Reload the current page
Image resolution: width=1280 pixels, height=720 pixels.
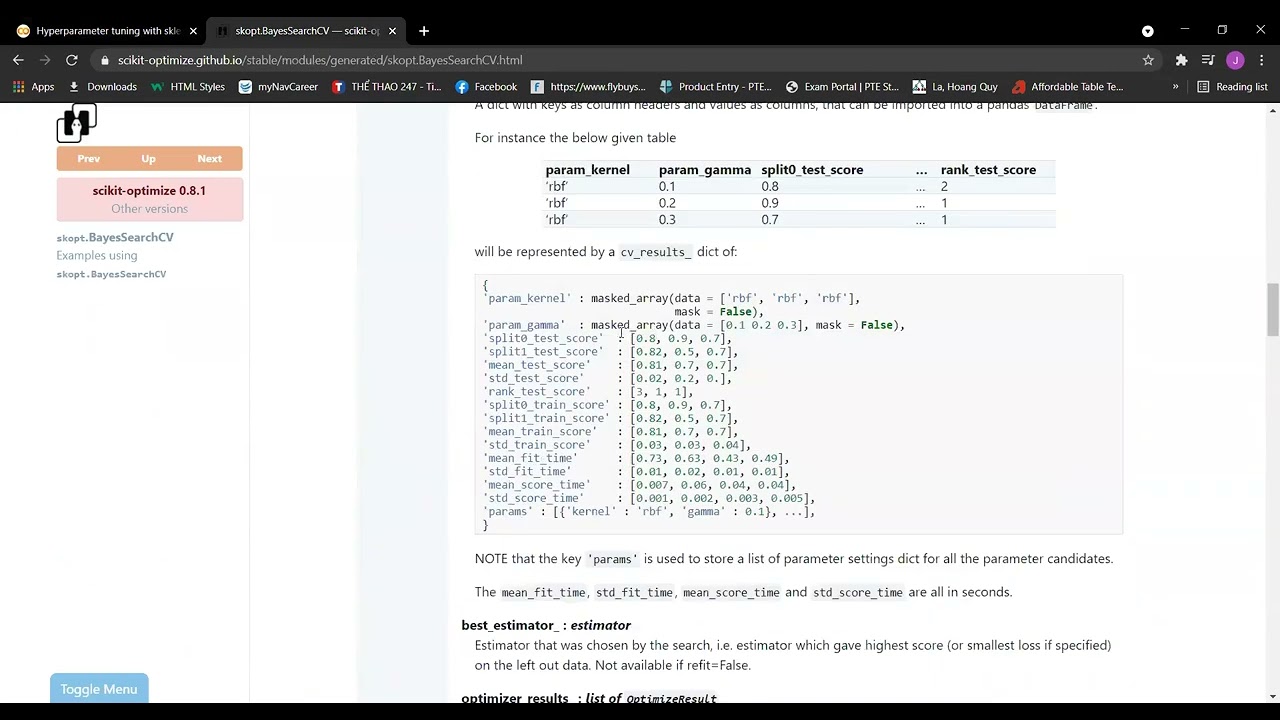pos(72,60)
